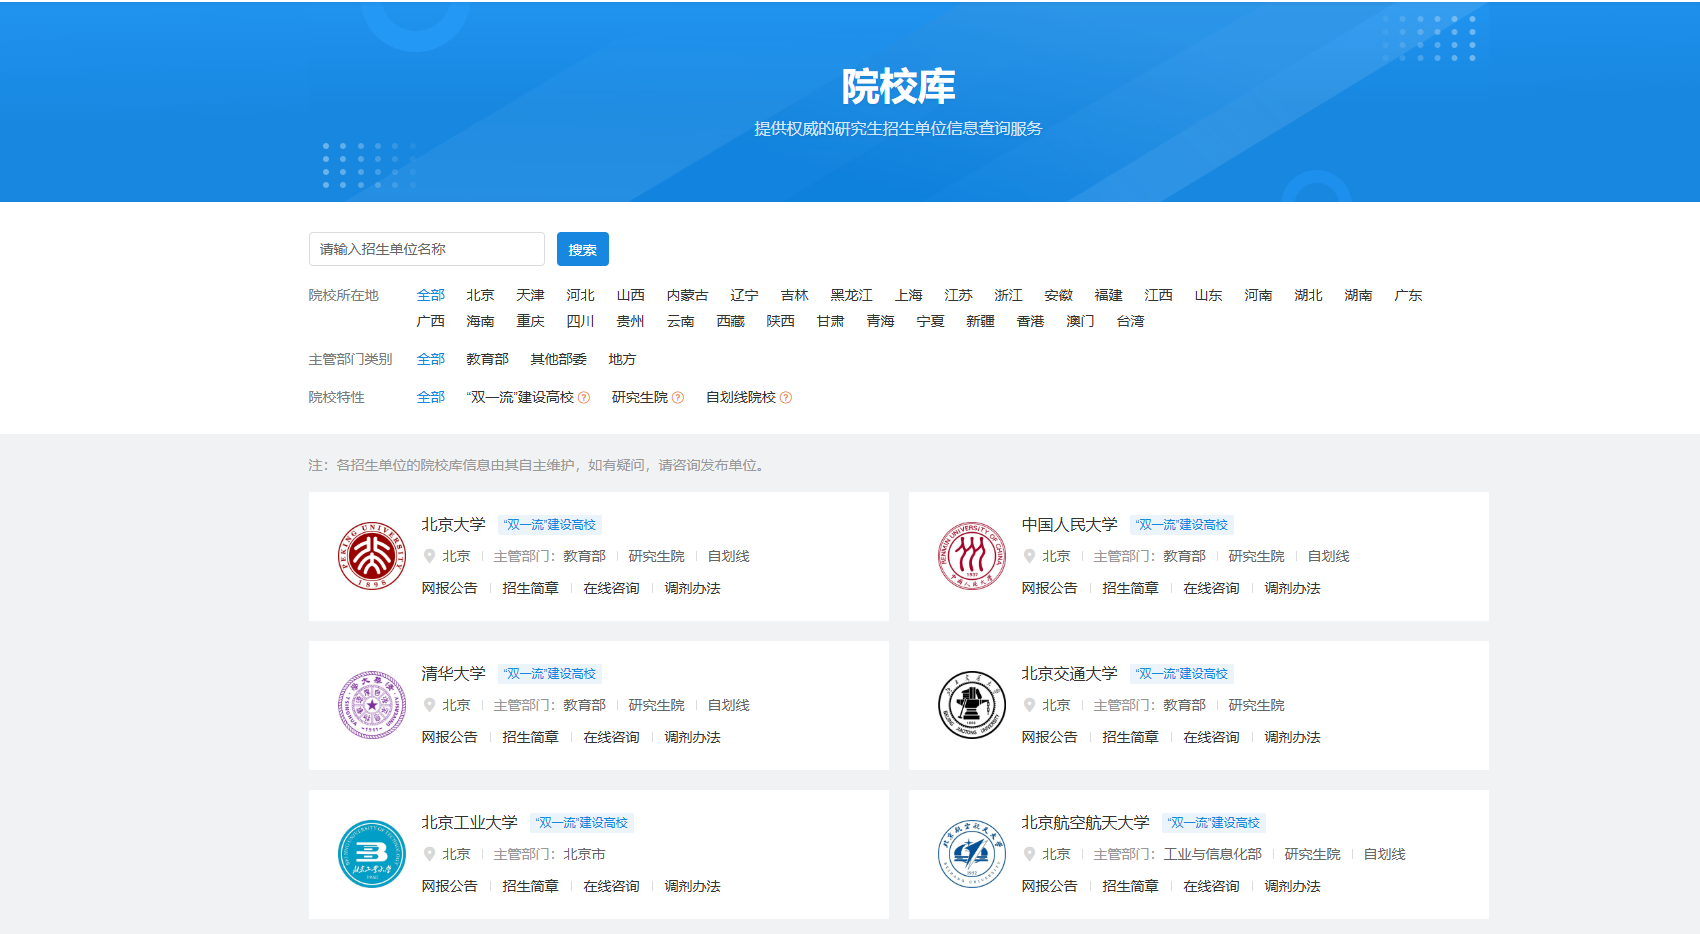Screen dimensions: 1700x934
Task: Filter by location 四川
Action: pos(580,321)
